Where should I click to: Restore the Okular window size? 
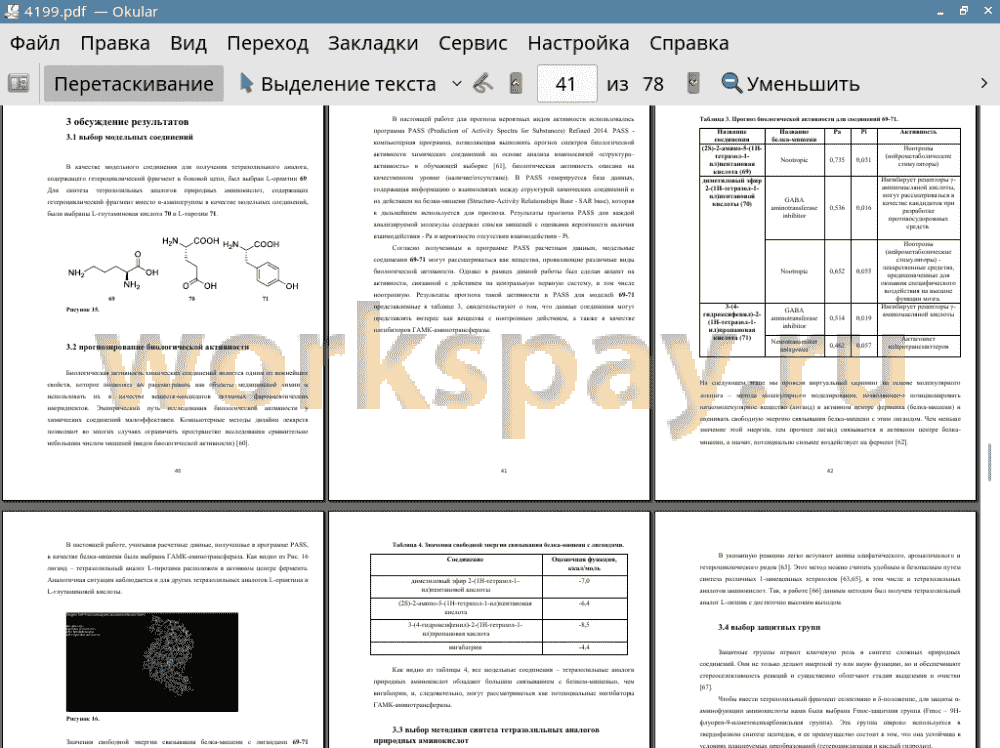[x=964, y=11]
